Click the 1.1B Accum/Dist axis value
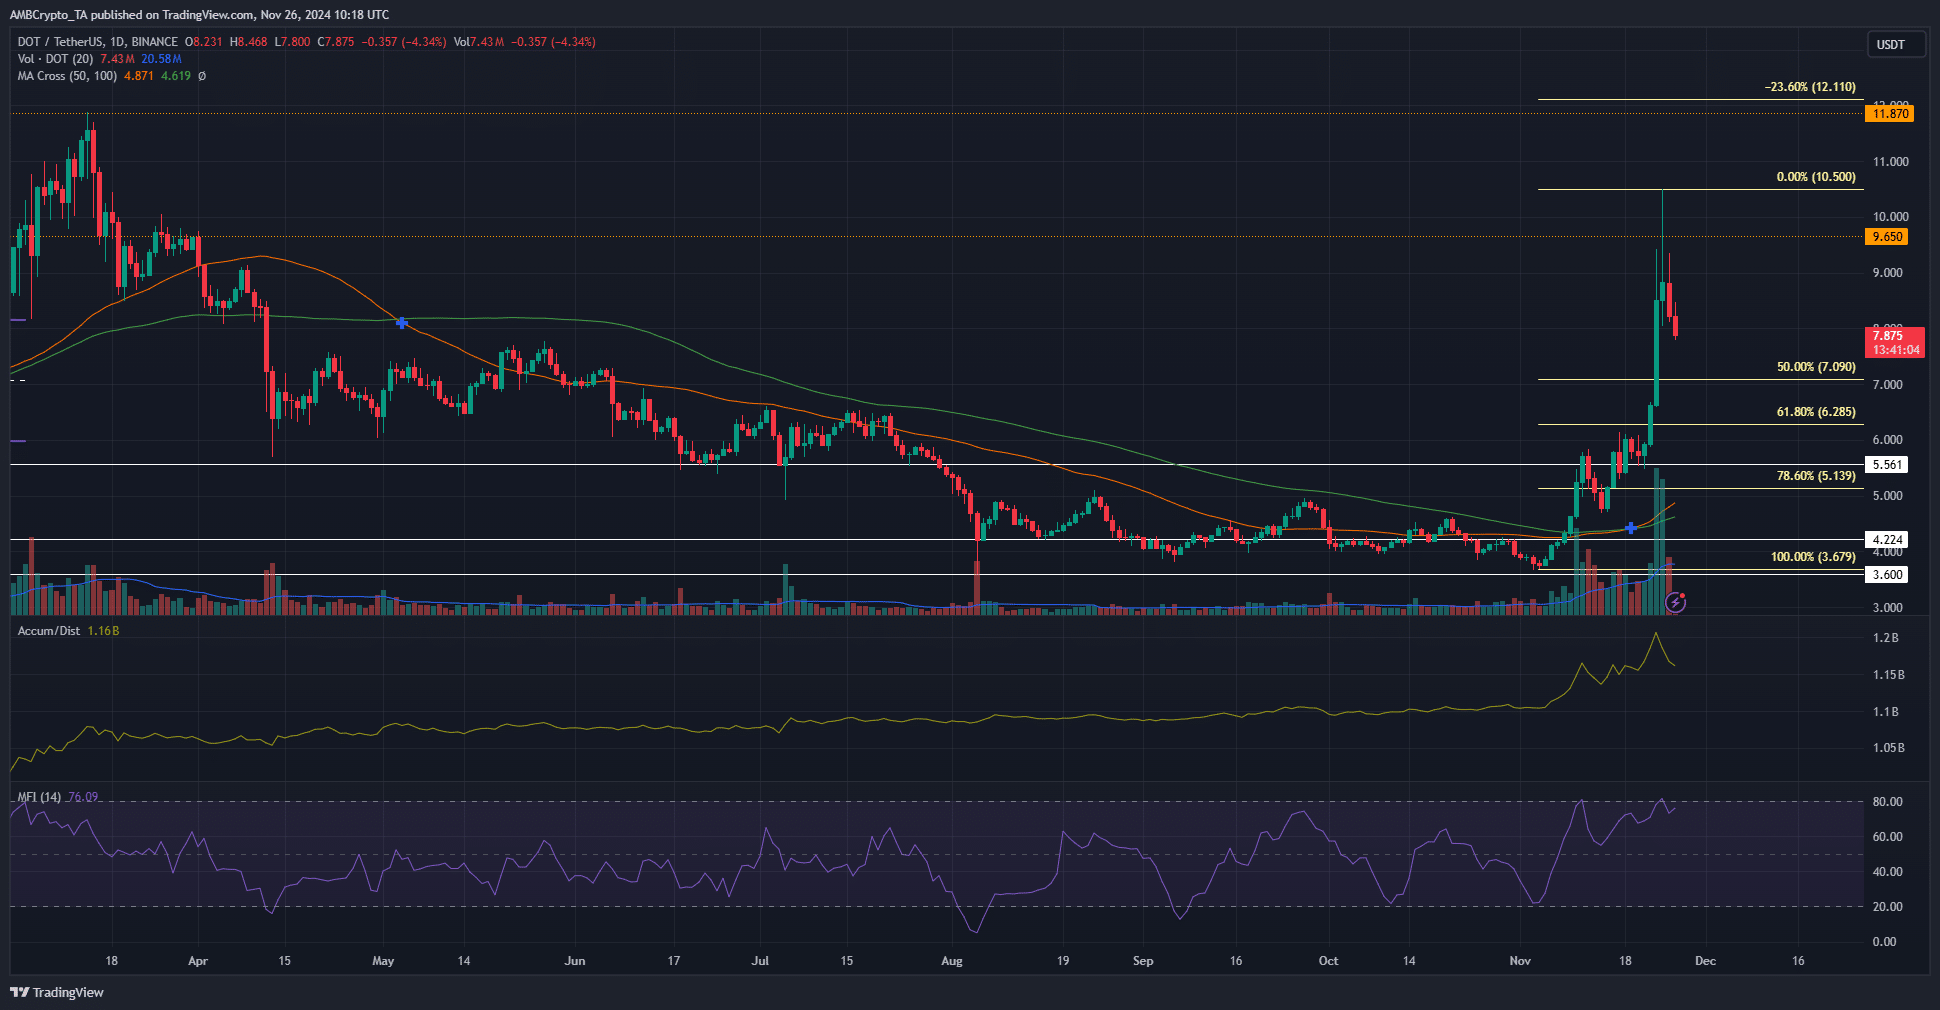 (1885, 712)
